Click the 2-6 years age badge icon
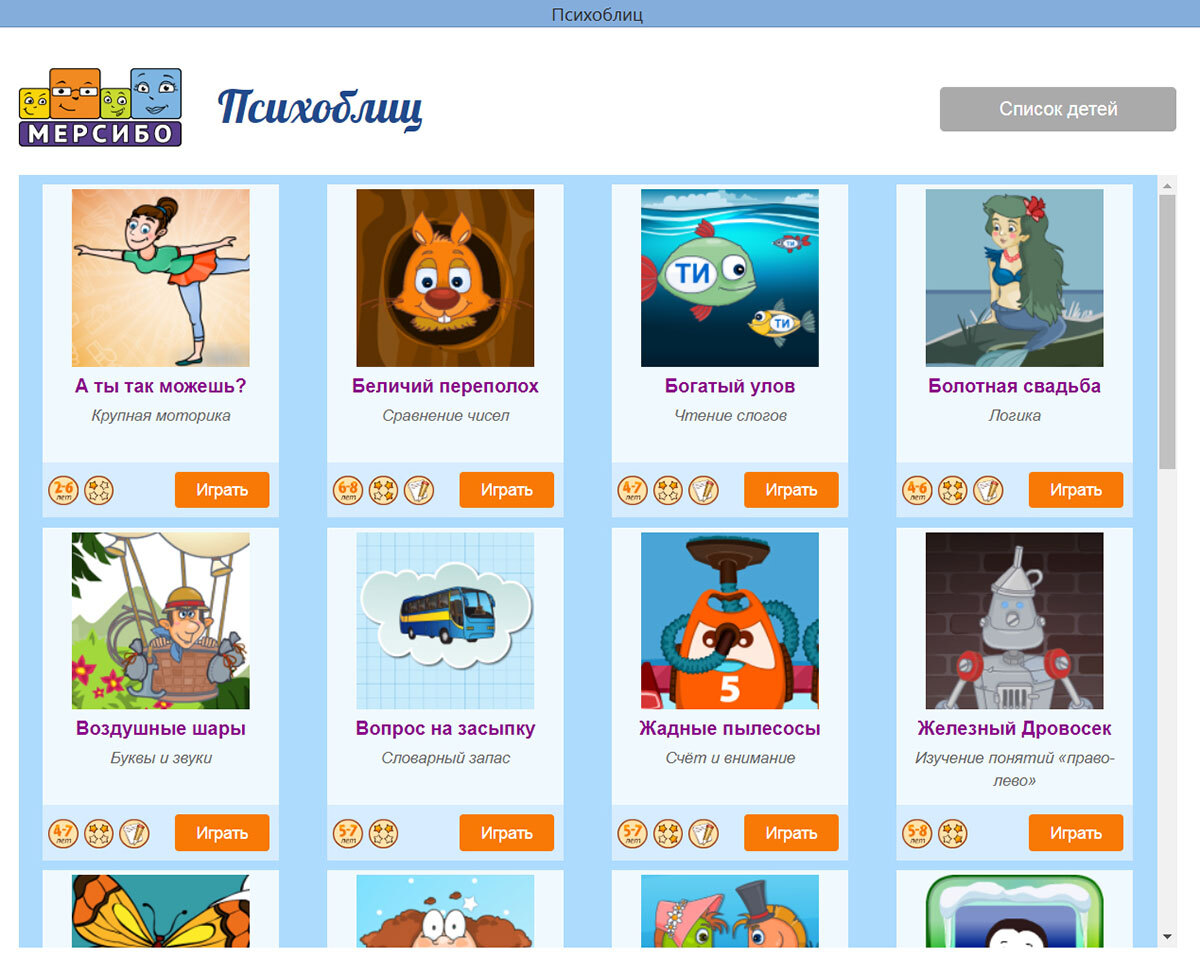 coord(63,490)
